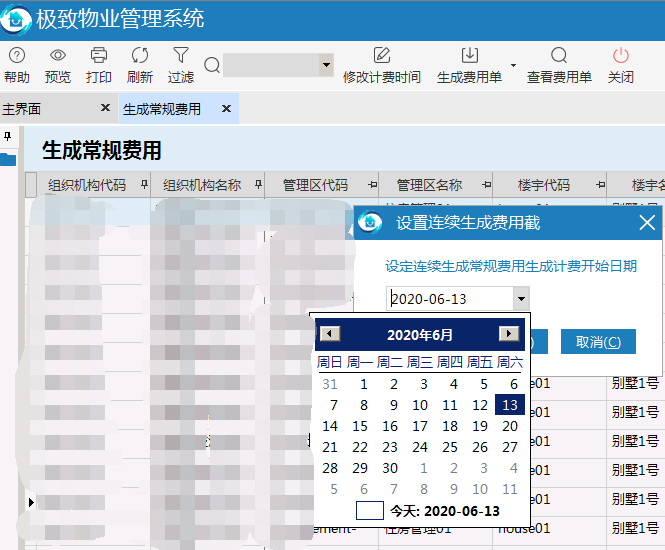
Task: Click pin icon in 管理区代码 column header
Action: [372, 185]
